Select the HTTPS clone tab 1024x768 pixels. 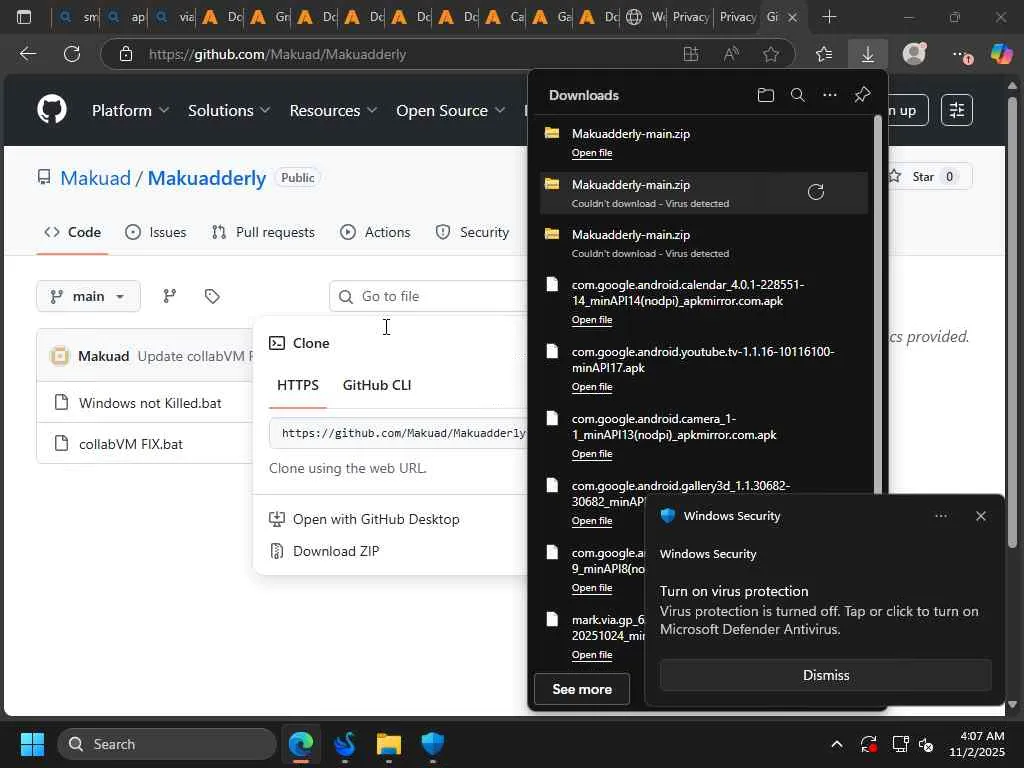click(x=298, y=385)
